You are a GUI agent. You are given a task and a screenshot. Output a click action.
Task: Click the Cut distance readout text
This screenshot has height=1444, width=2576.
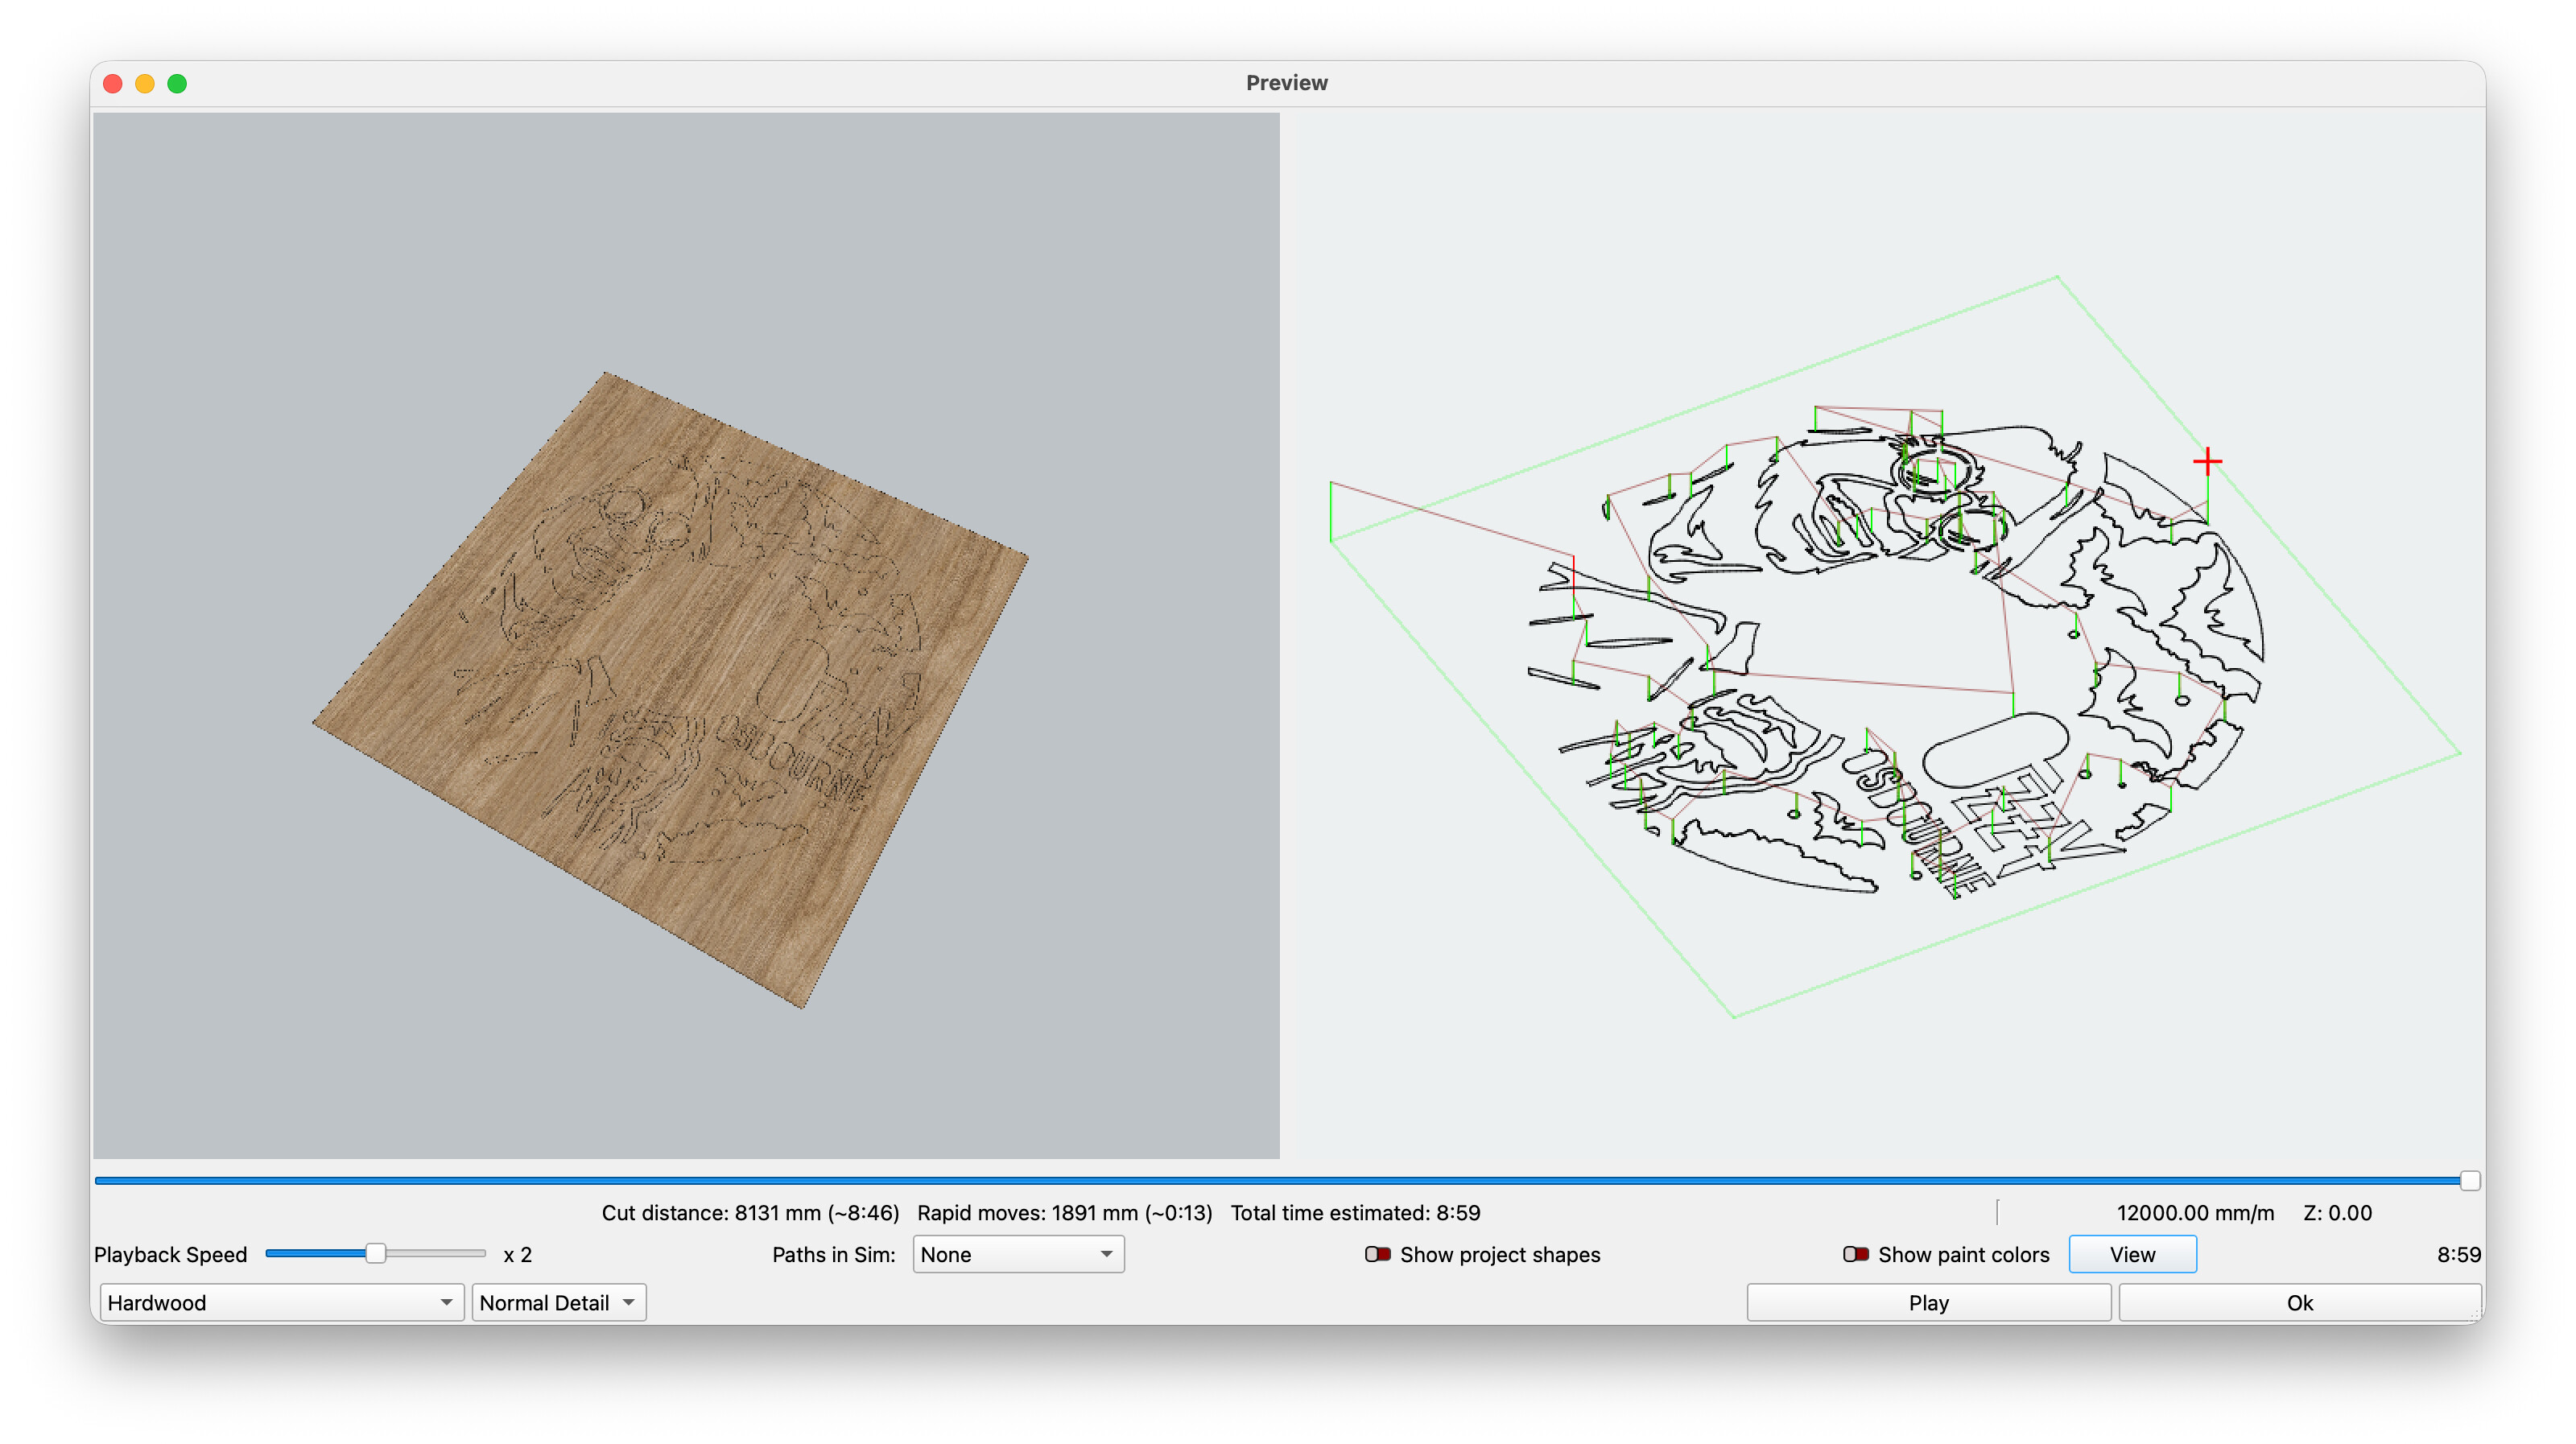click(750, 1212)
